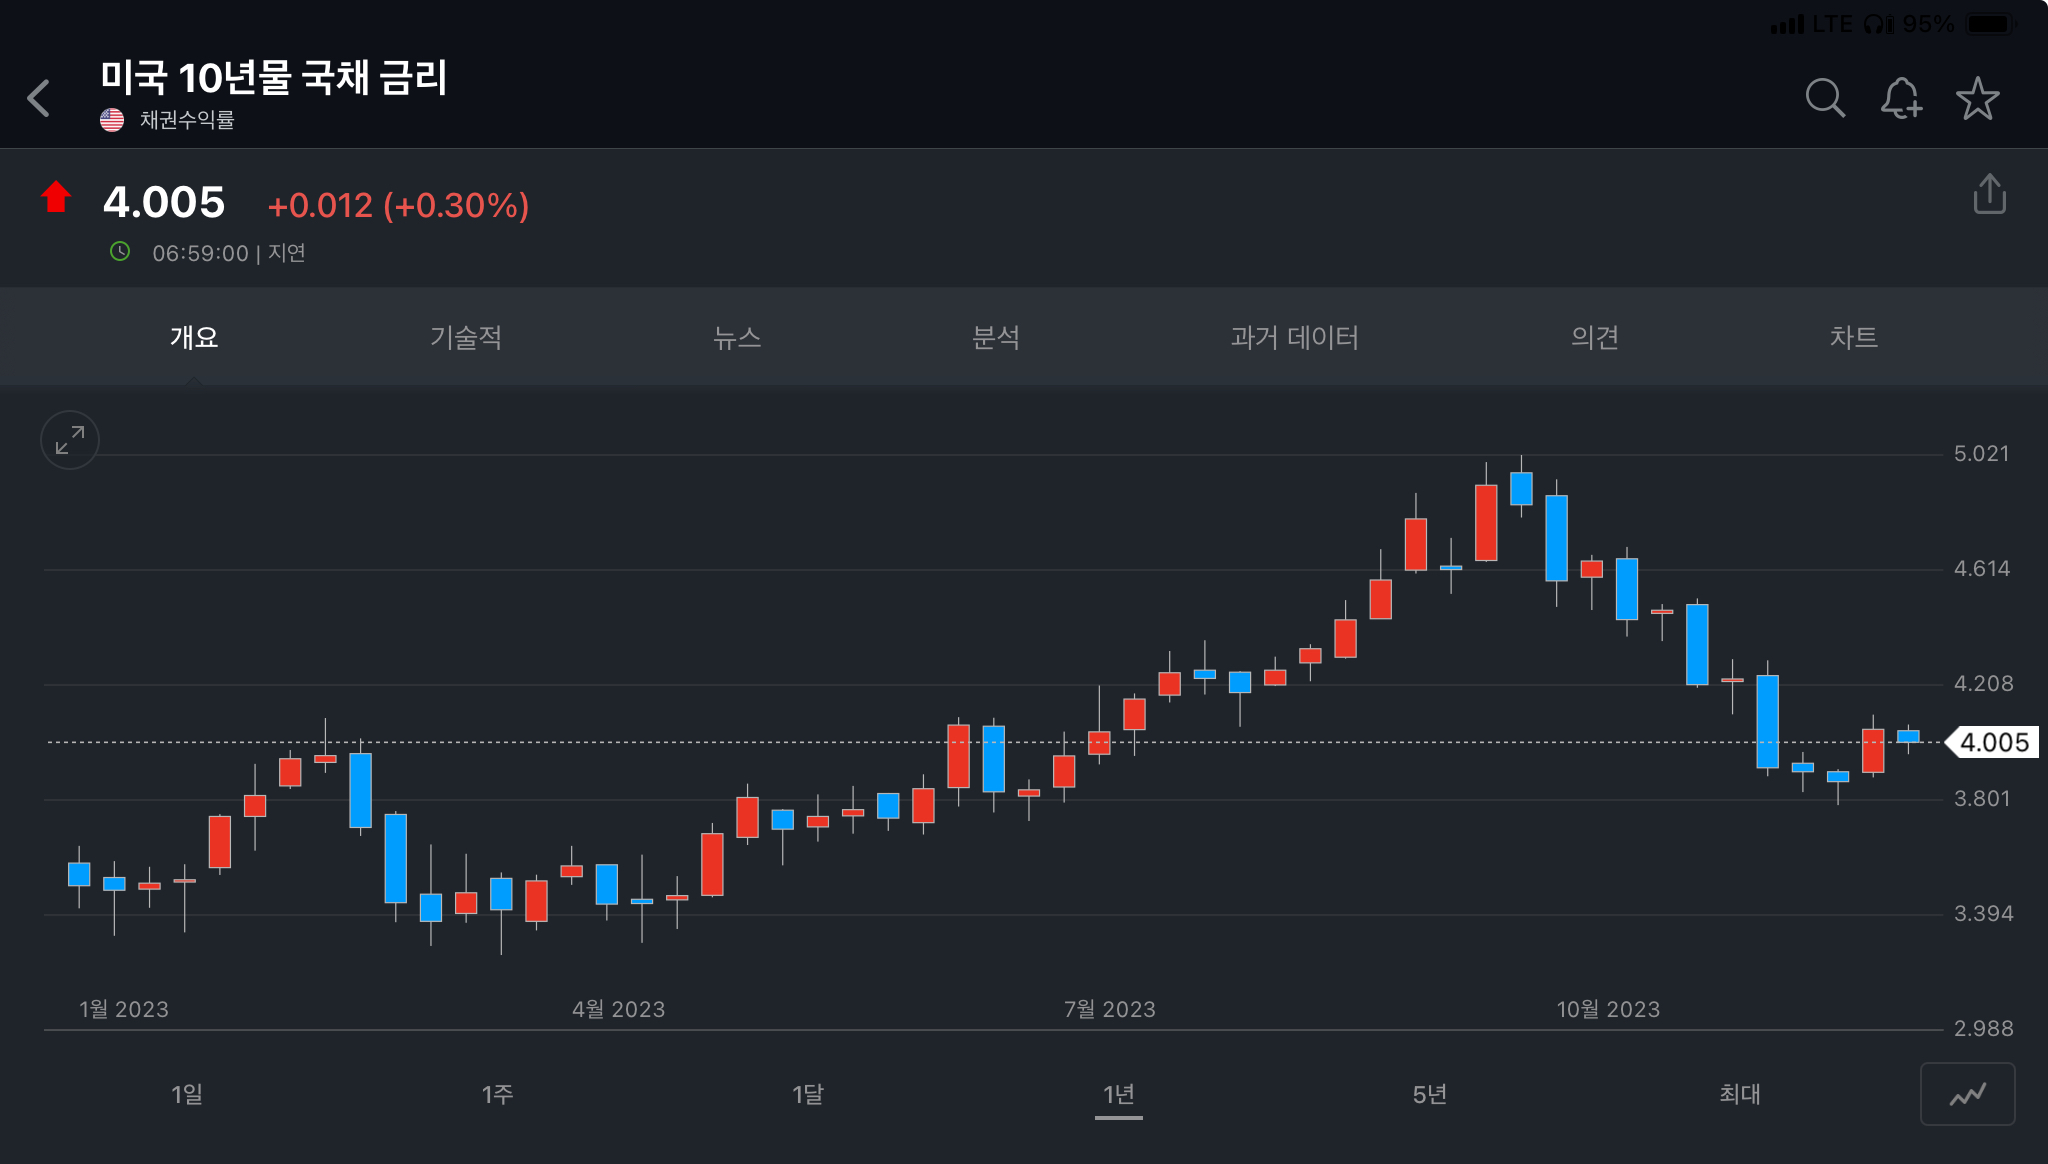2048x1164 pixels.
Task: Open search with the magnifier icon
Action: 1824,98
